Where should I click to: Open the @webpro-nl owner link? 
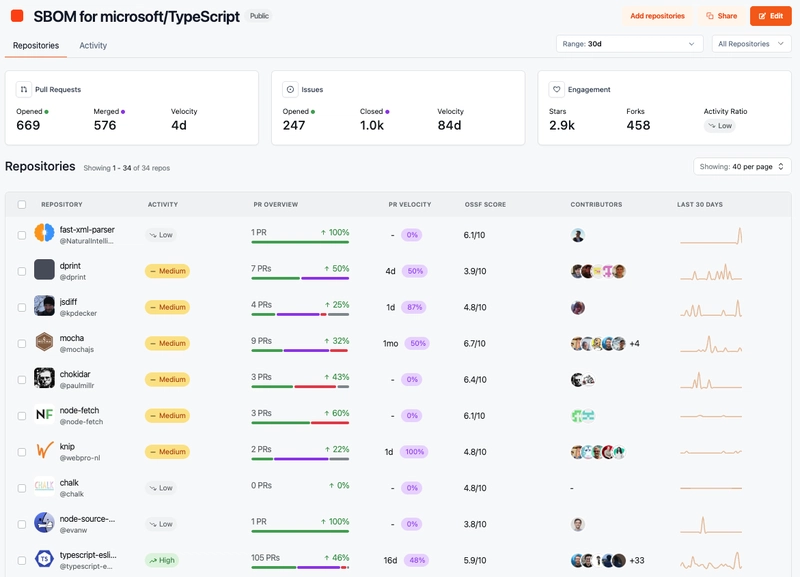click(x=80, y=458)
